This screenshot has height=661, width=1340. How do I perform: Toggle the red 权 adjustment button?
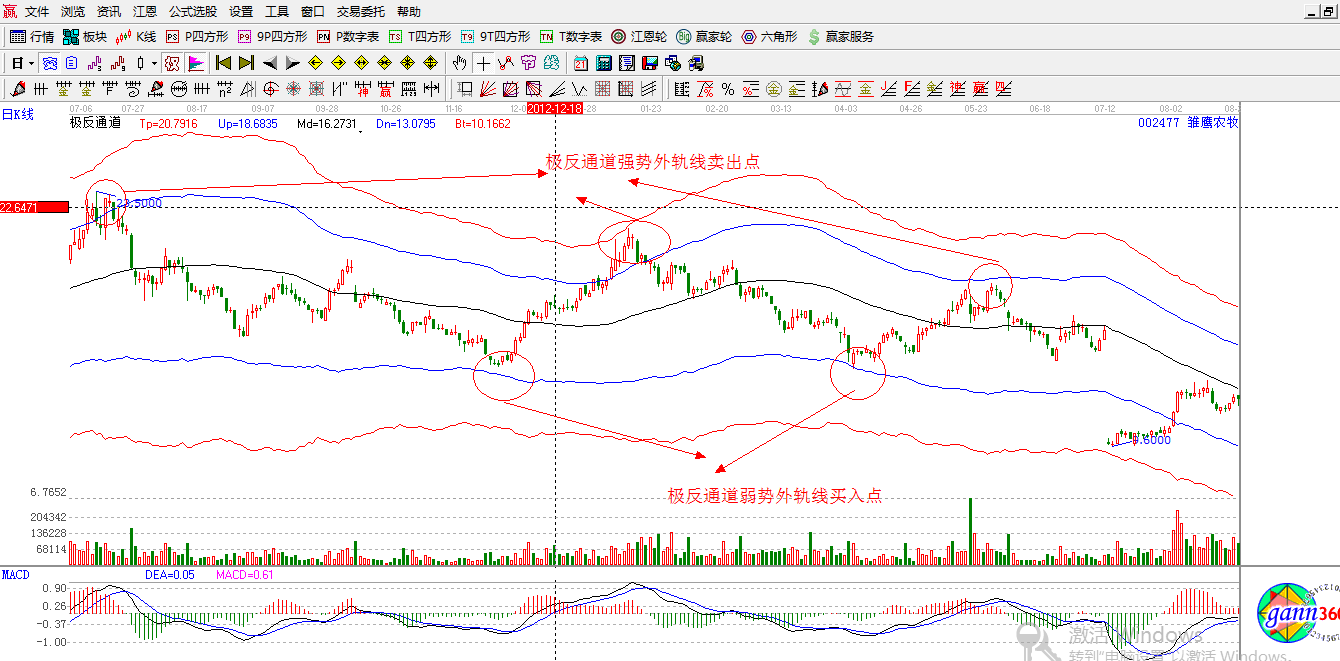pos(172,63)
